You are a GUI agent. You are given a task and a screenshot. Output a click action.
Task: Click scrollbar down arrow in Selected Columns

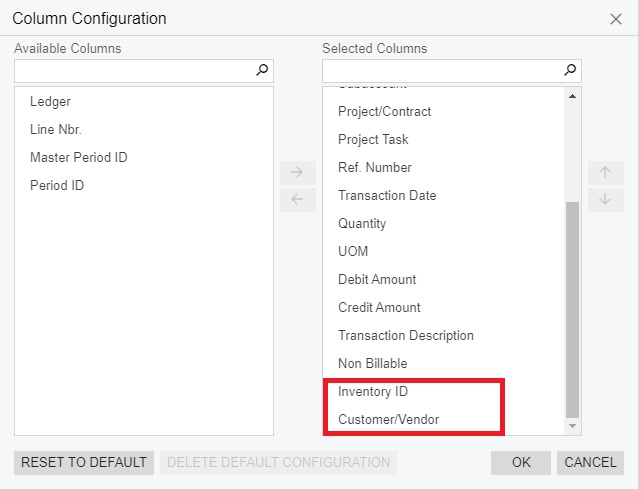coord(572,426)
